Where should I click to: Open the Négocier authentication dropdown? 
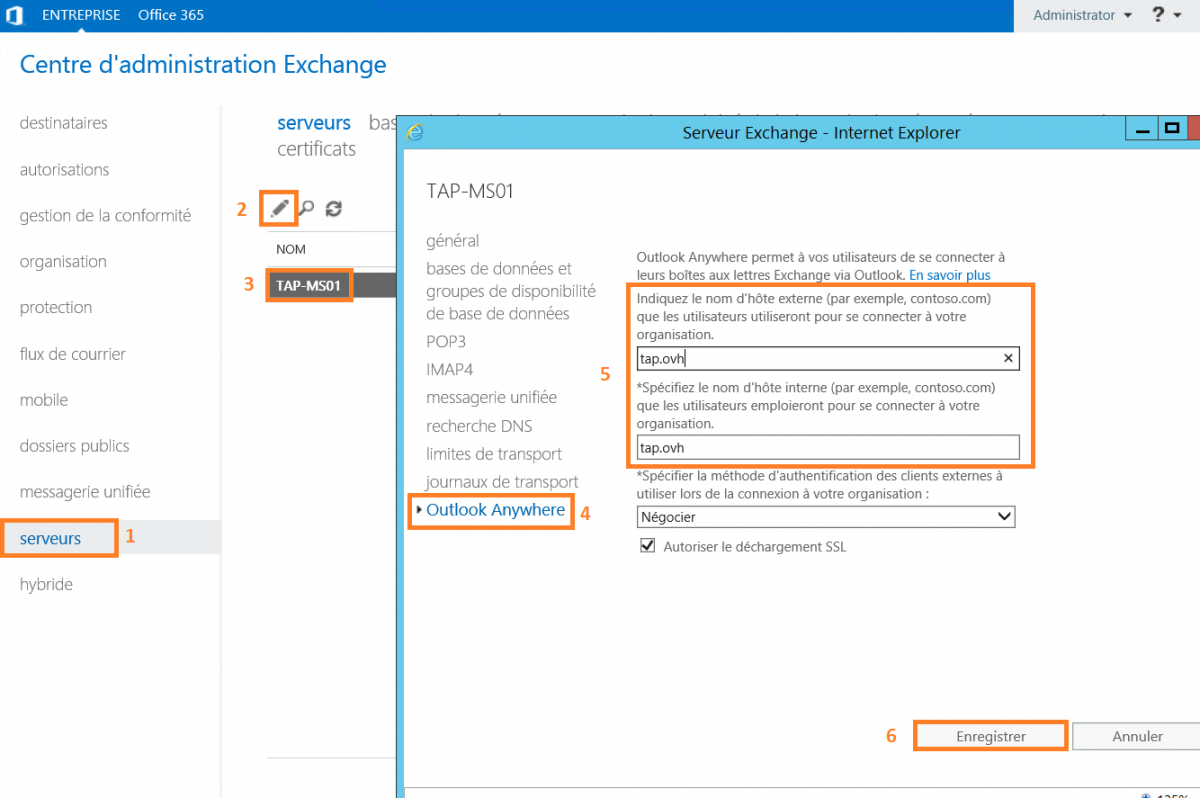click(x=826, y=517)
